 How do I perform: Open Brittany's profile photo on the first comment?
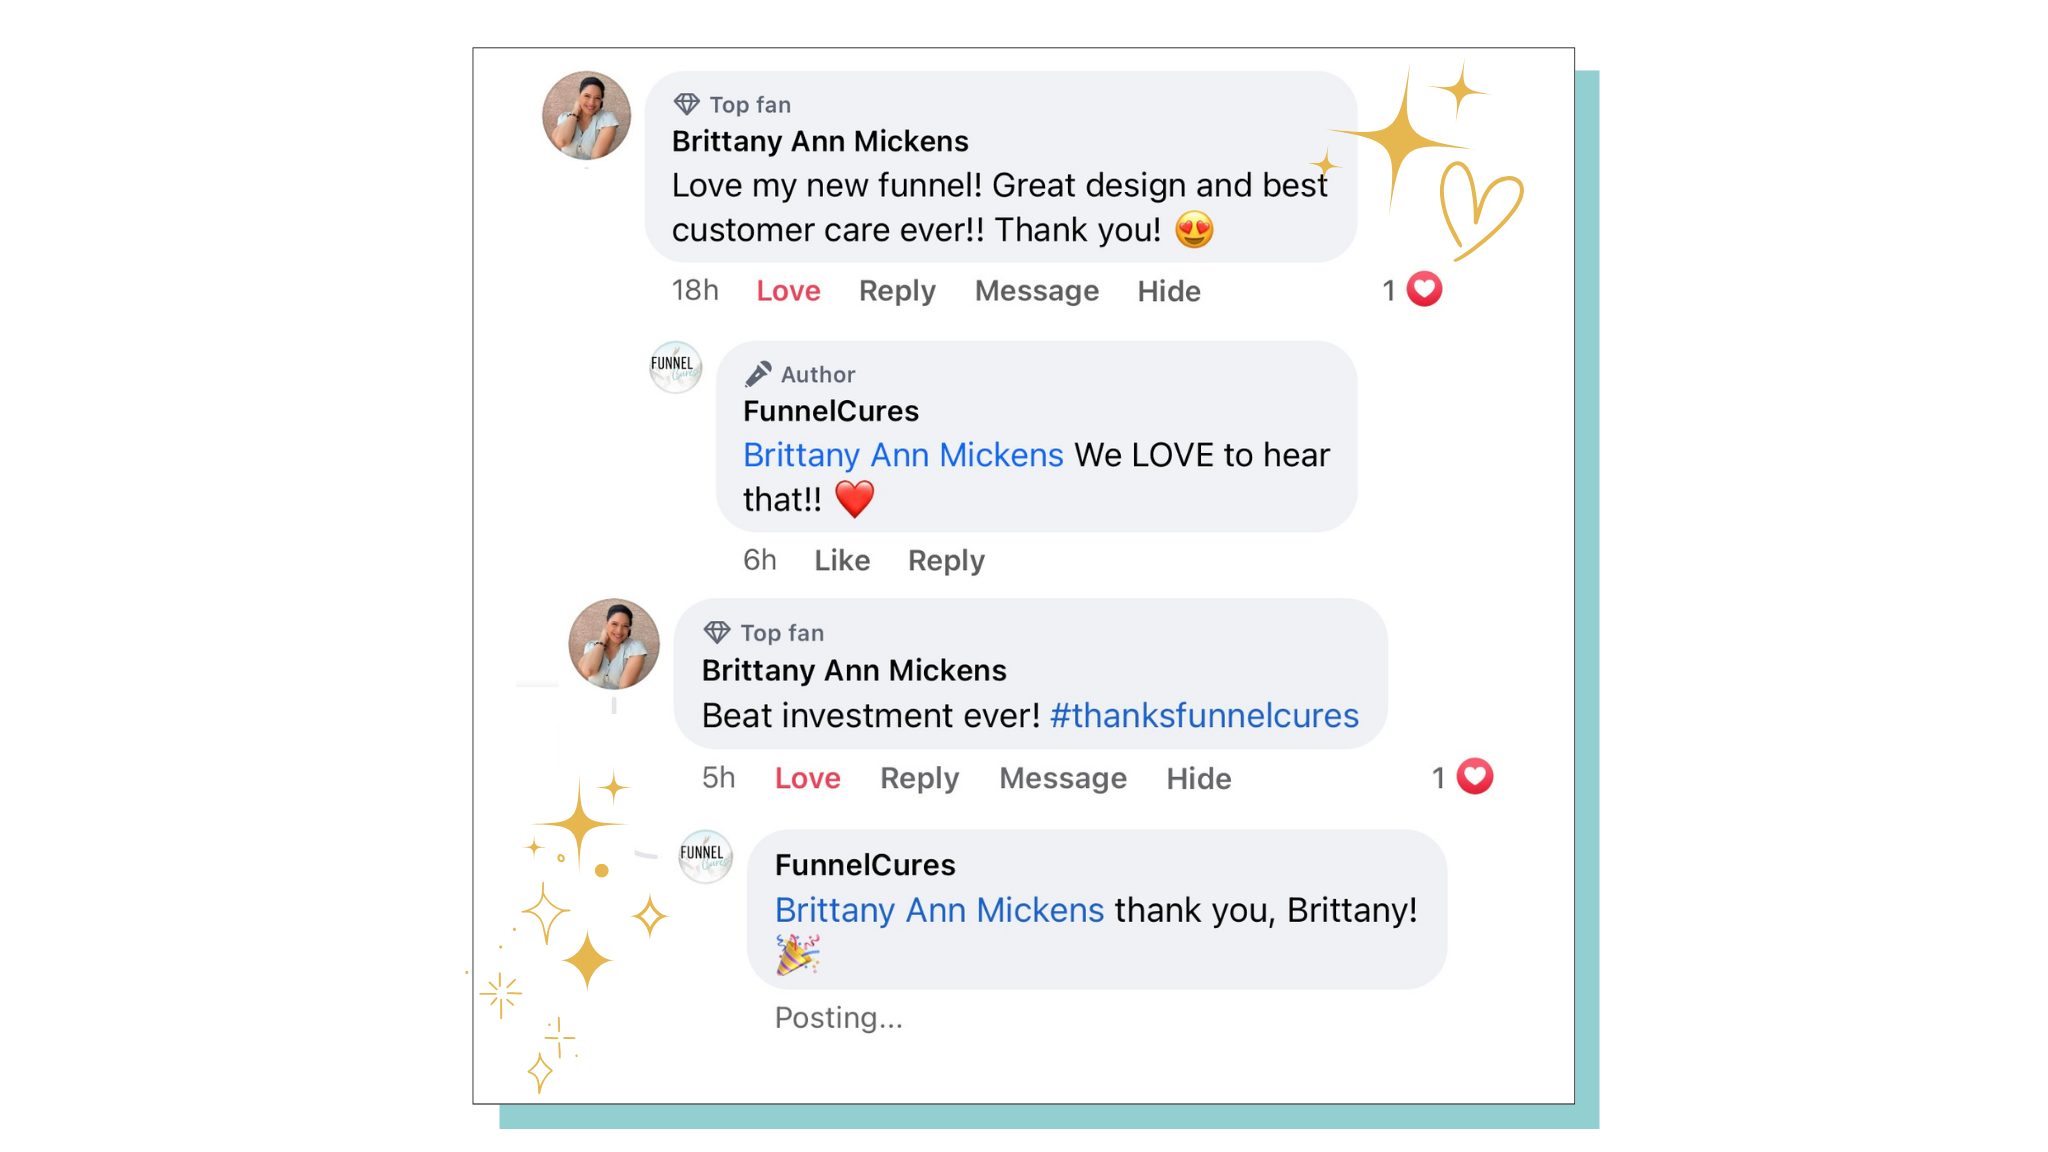pyautogui.click(x=586, y=115)
